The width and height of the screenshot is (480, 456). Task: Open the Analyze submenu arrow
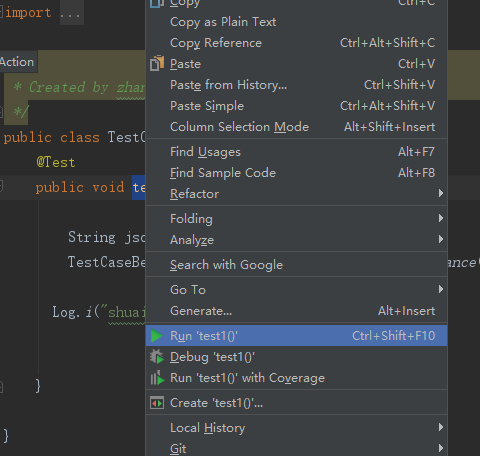tap(441, 239)
